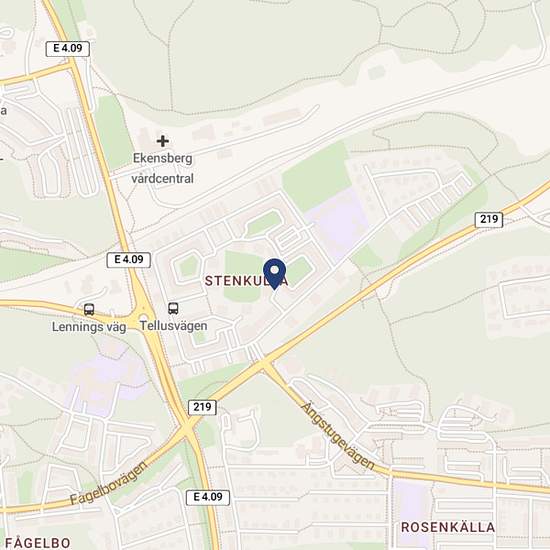Click the large green park north of Stenkulla
550x550 pixels.
coord(316,176)
